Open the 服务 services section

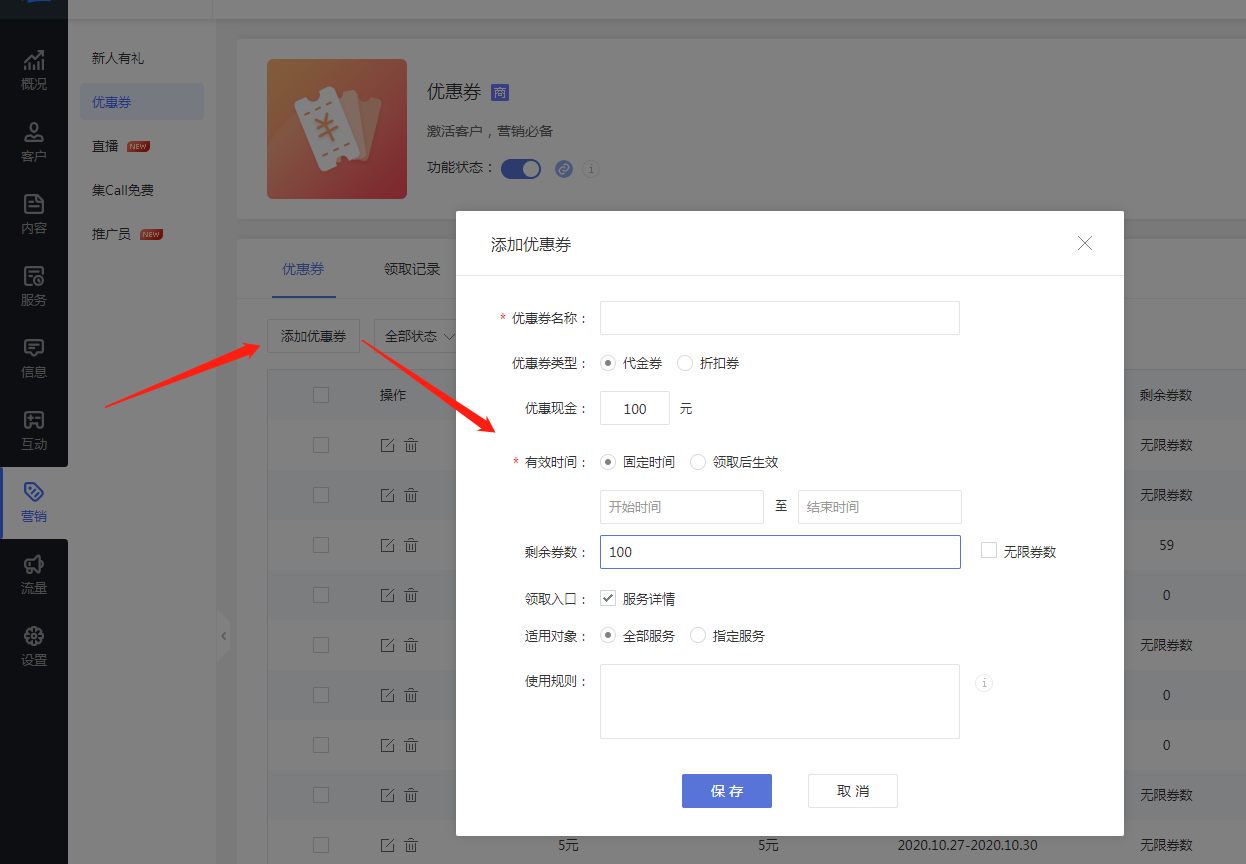pyautogui.click(x=34, y=286)
